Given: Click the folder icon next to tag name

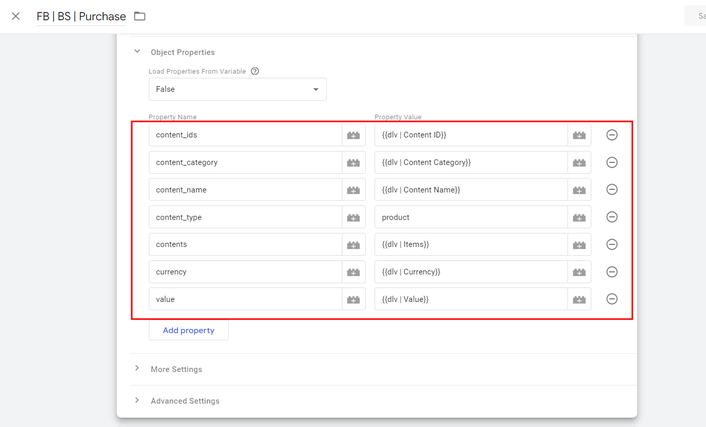Looking at the screenshot, I should (140, 16).
